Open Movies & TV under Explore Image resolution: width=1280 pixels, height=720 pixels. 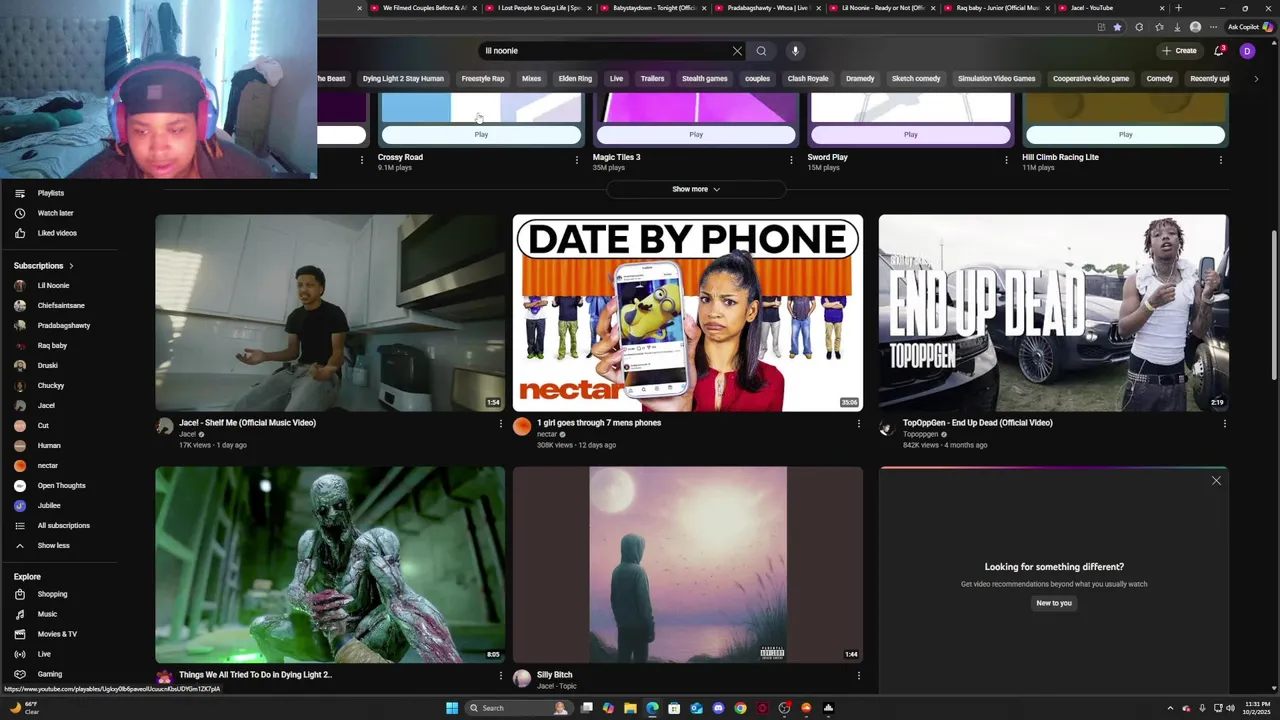58,634
